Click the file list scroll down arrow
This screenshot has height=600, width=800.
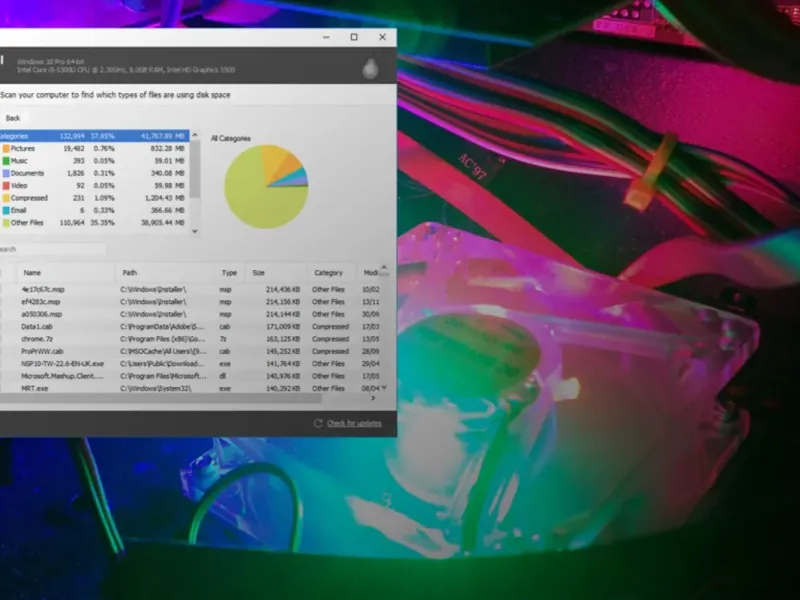pyautogui.click(x=384, y=388)
